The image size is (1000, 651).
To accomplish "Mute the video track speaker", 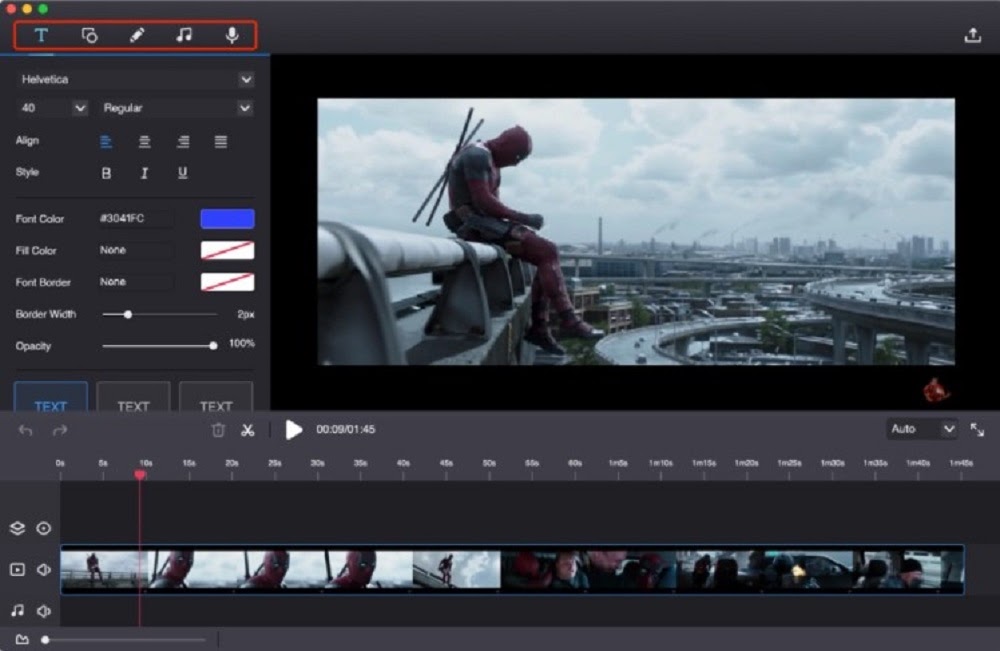I will click(43, 569).
